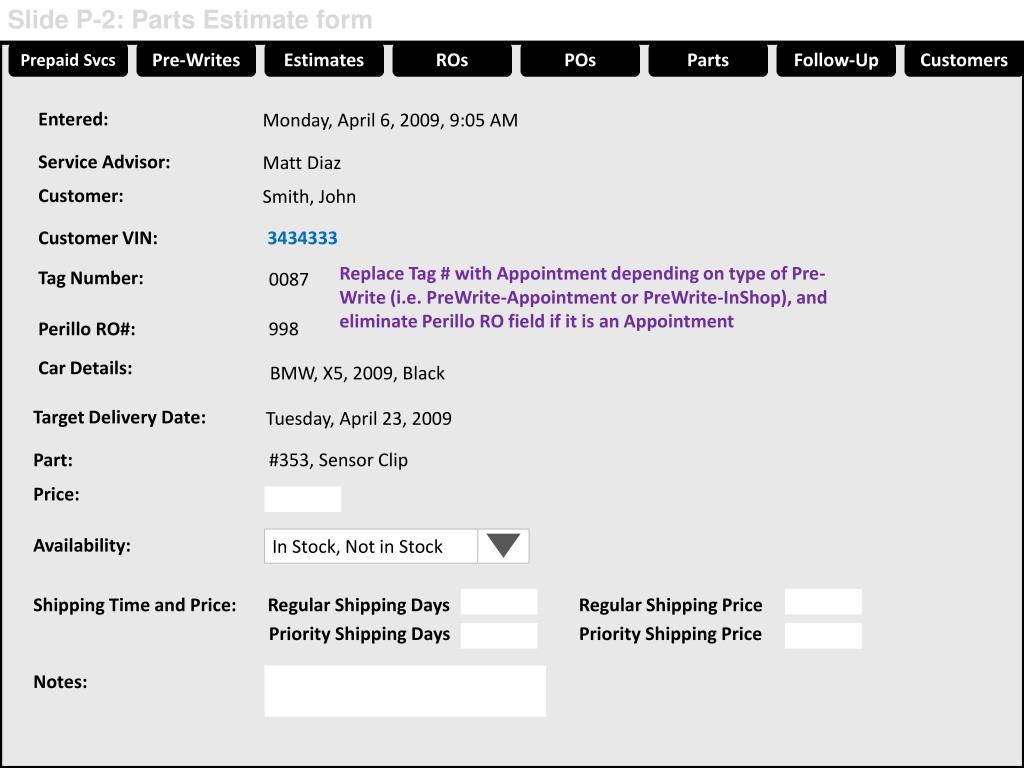Click the Price input field
Screen dimensions: 1024x768
[x=302, y=499]
